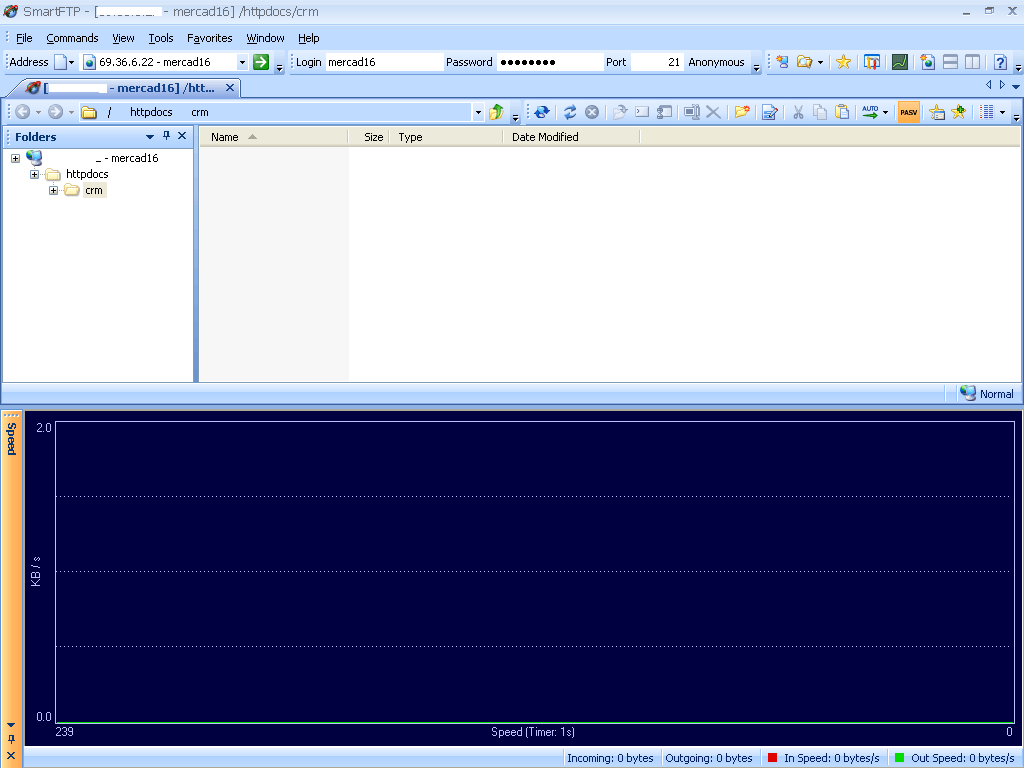The width and height of the screenshot is (1024, 768).
Task: Open the File menu
Action: (24, 38)
